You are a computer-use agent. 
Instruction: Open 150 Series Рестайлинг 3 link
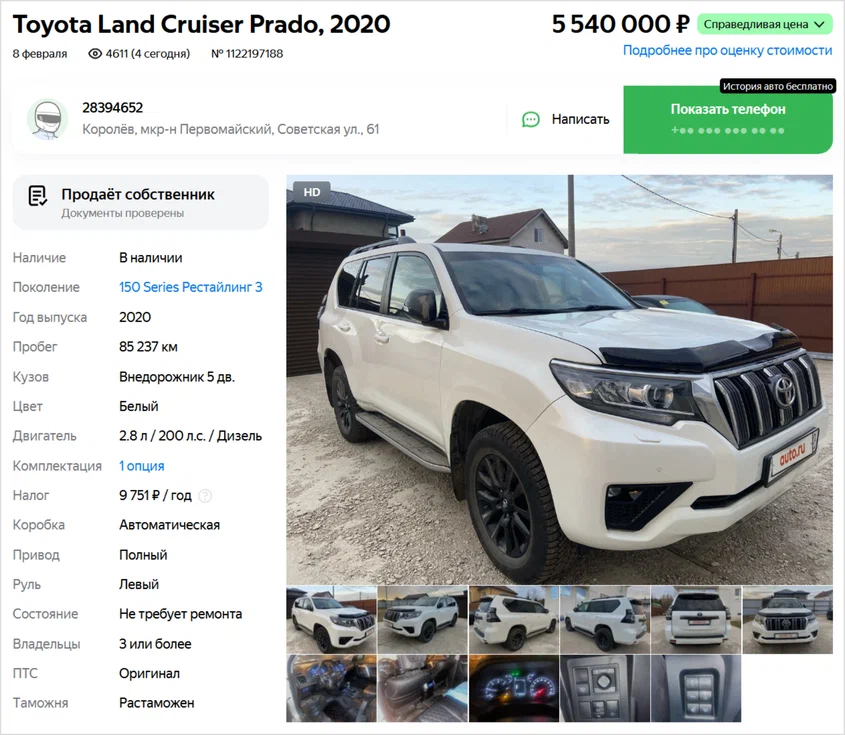191,287
